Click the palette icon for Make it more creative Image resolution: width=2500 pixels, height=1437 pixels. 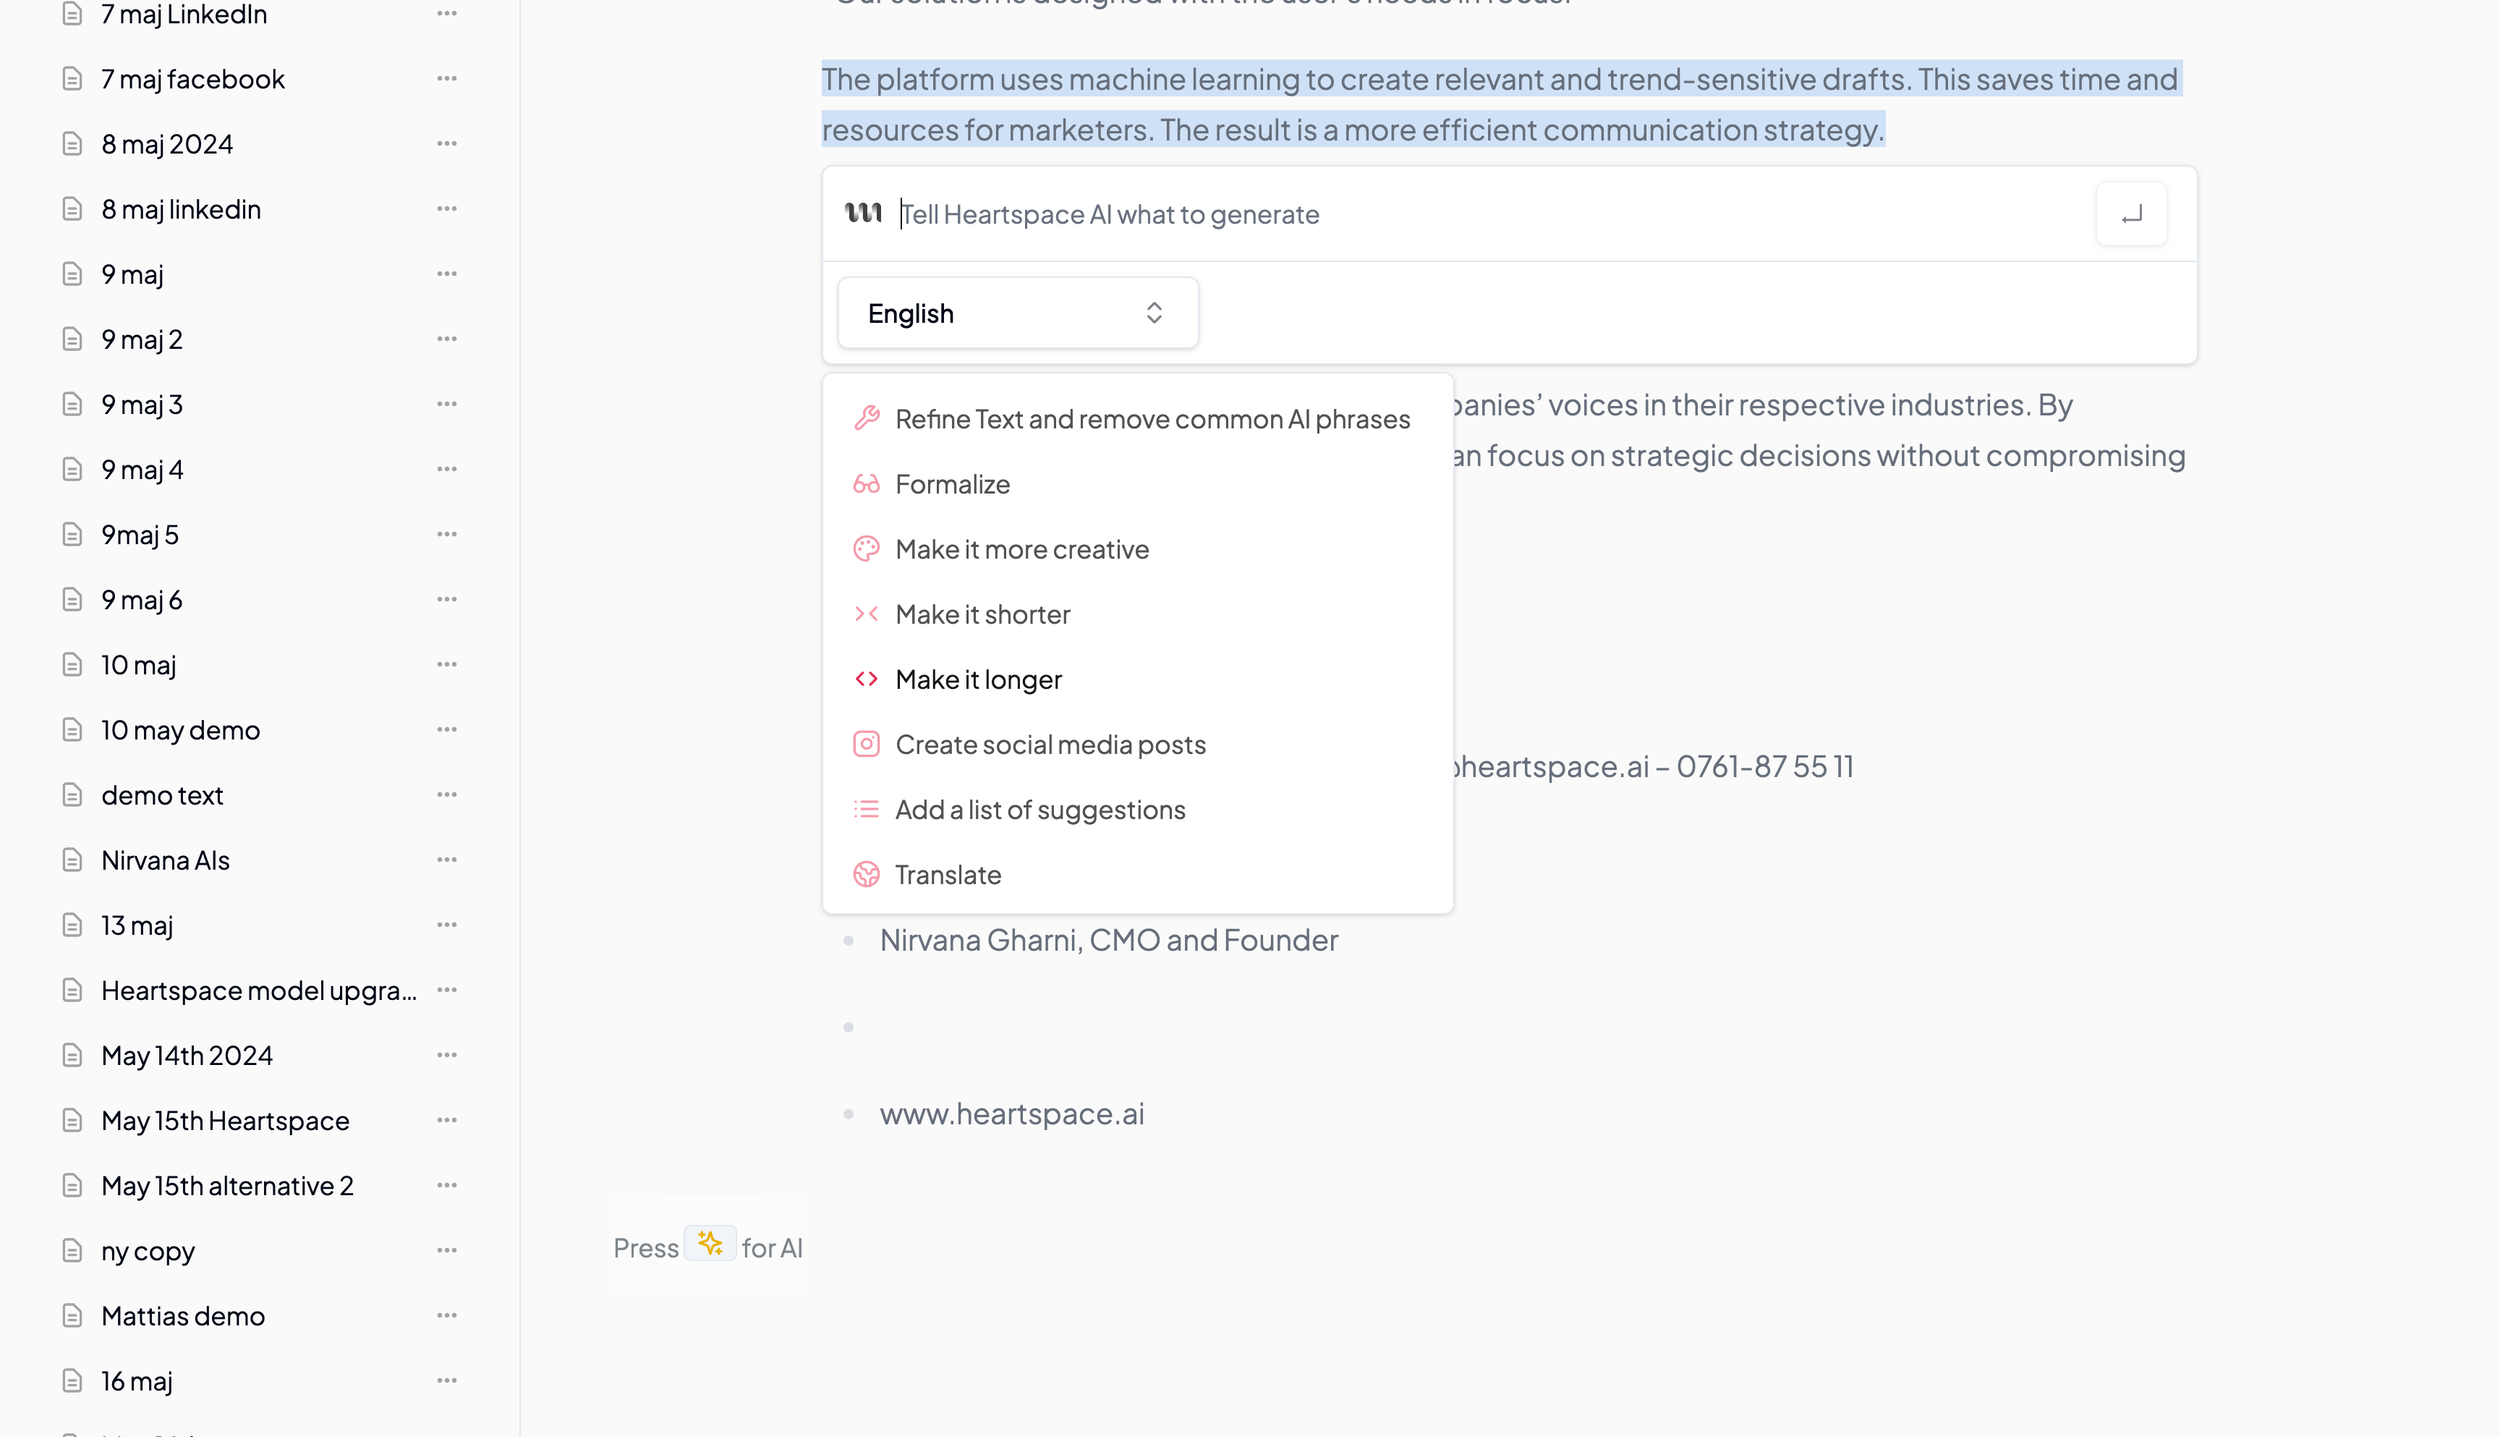[x=866, y=548]
